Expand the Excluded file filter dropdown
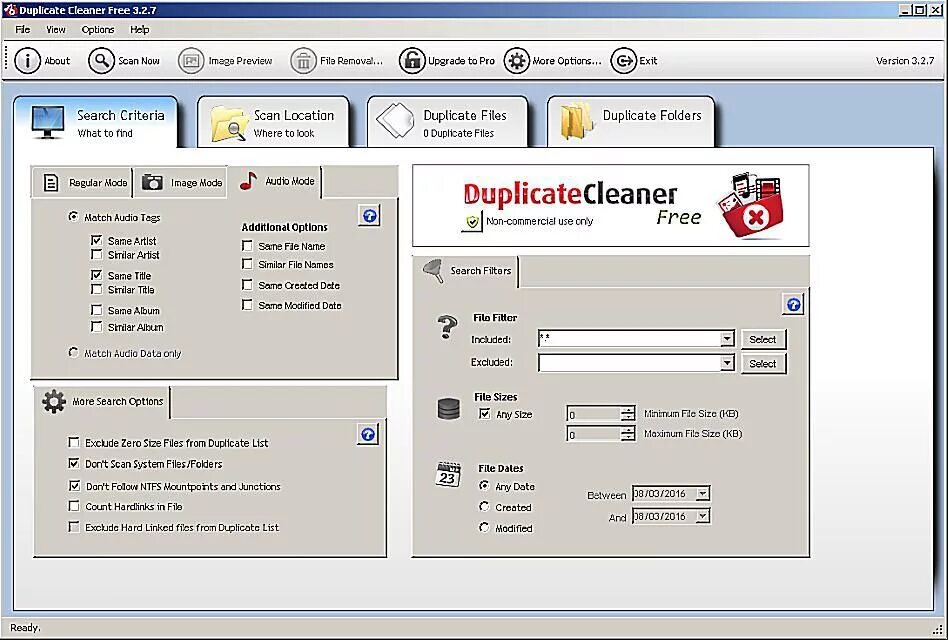The height and width of the screenshot is (640, 948). [x=727, y=363]
